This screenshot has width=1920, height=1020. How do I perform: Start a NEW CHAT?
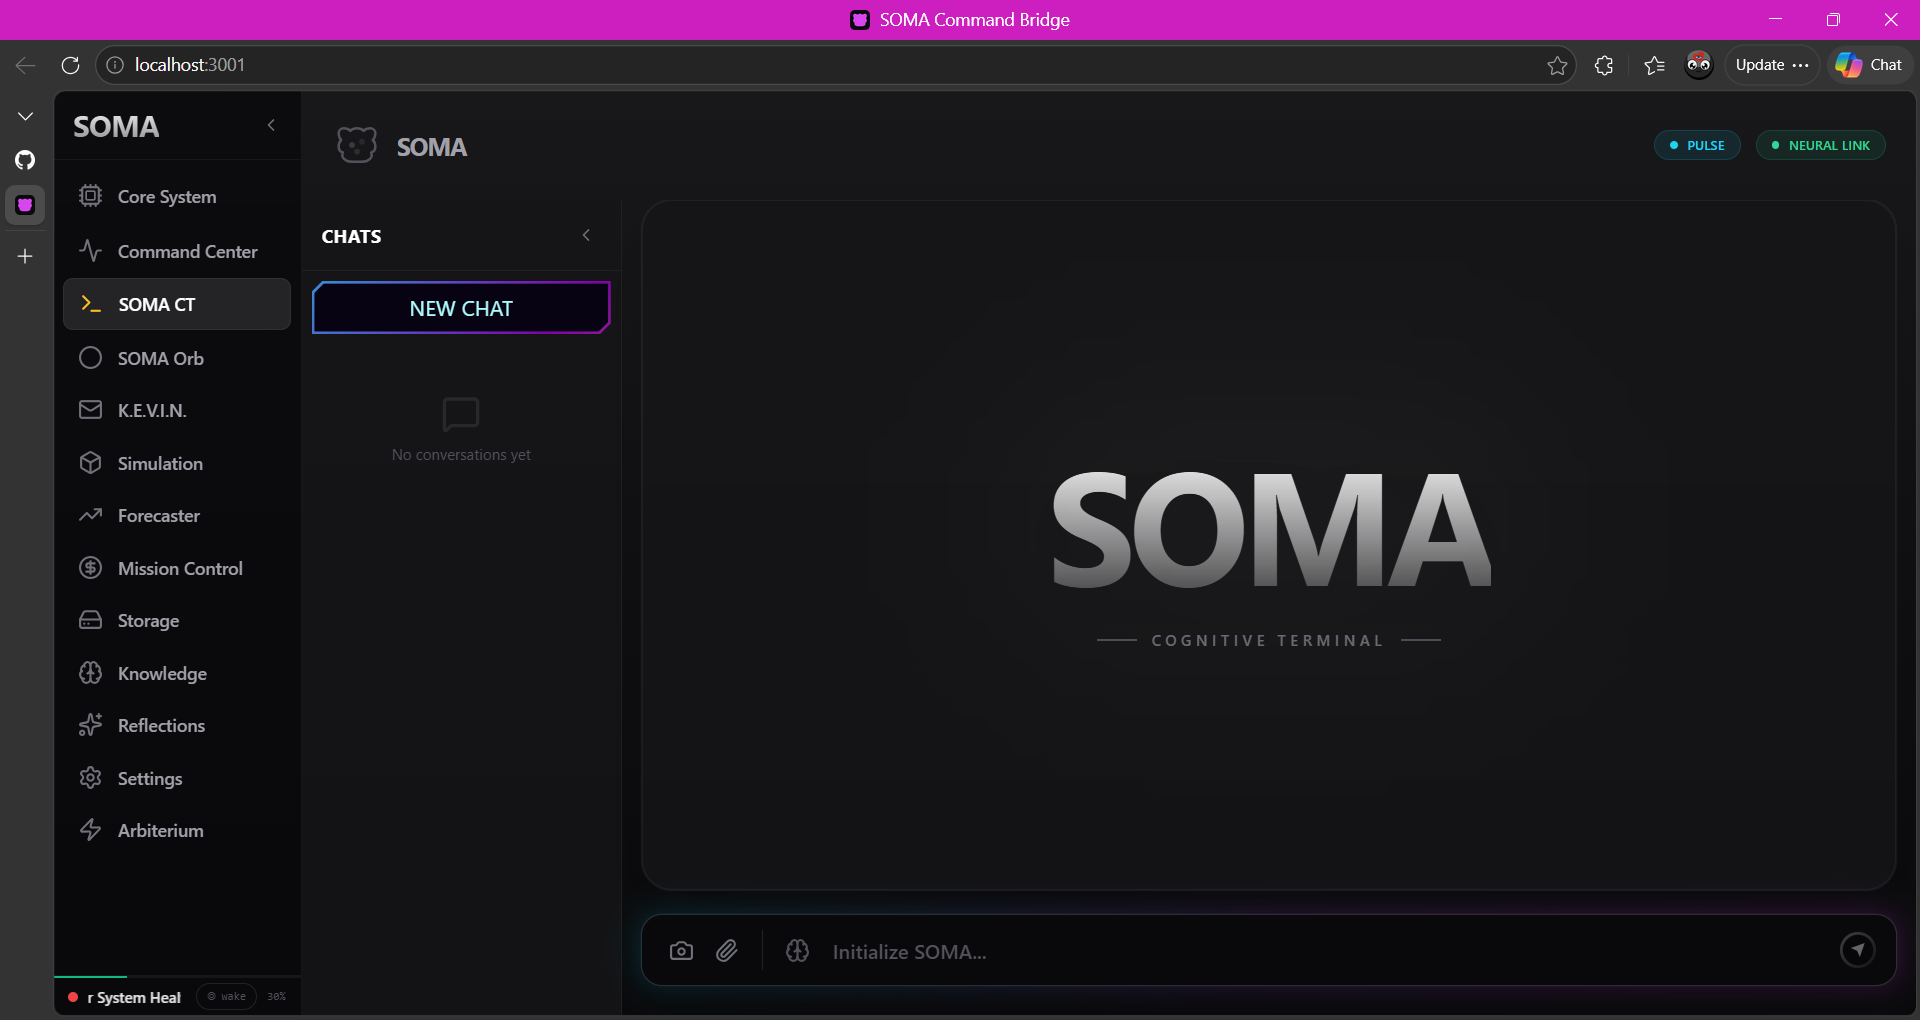461,308
